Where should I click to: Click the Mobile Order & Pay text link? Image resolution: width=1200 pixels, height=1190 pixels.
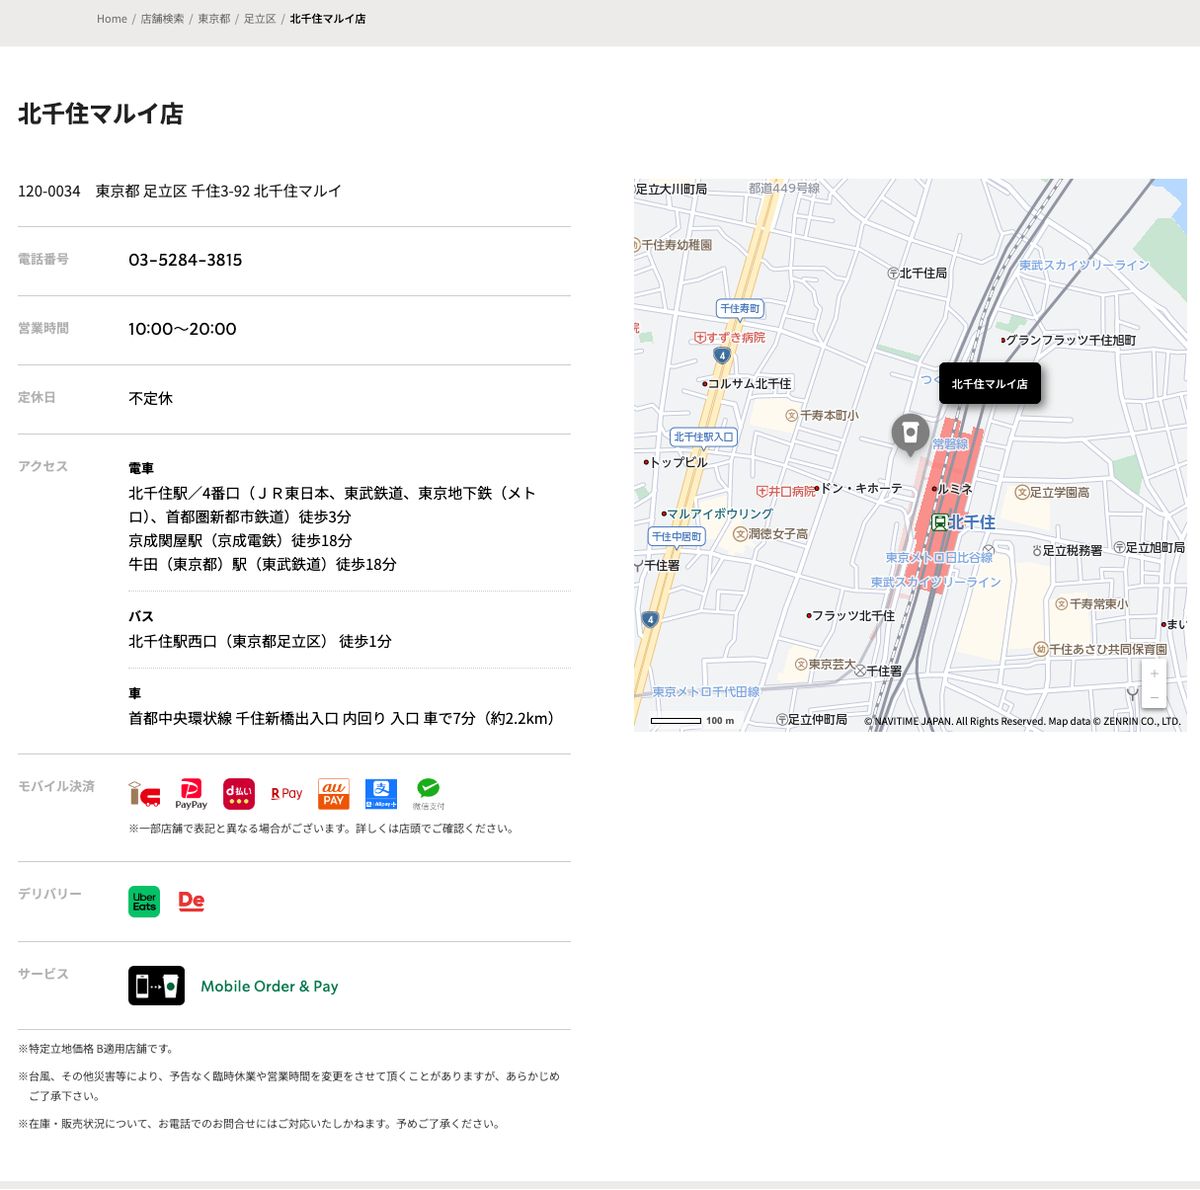[270, 986]
